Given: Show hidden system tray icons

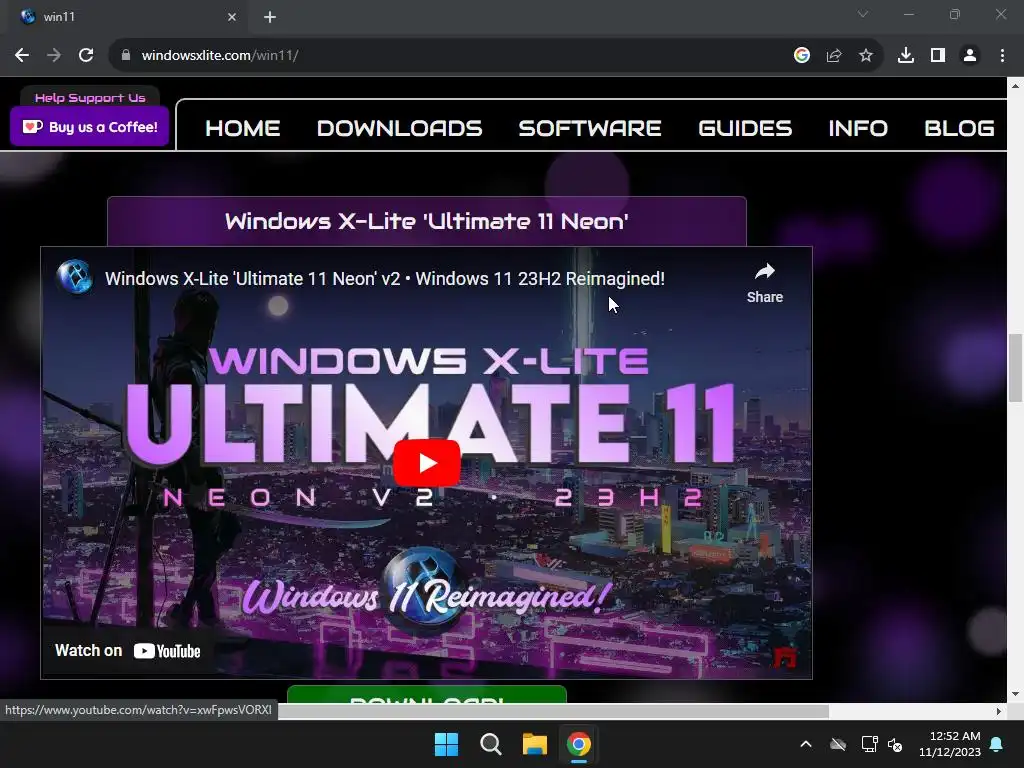Looking at the screenshot, I should tap(806, 744).
